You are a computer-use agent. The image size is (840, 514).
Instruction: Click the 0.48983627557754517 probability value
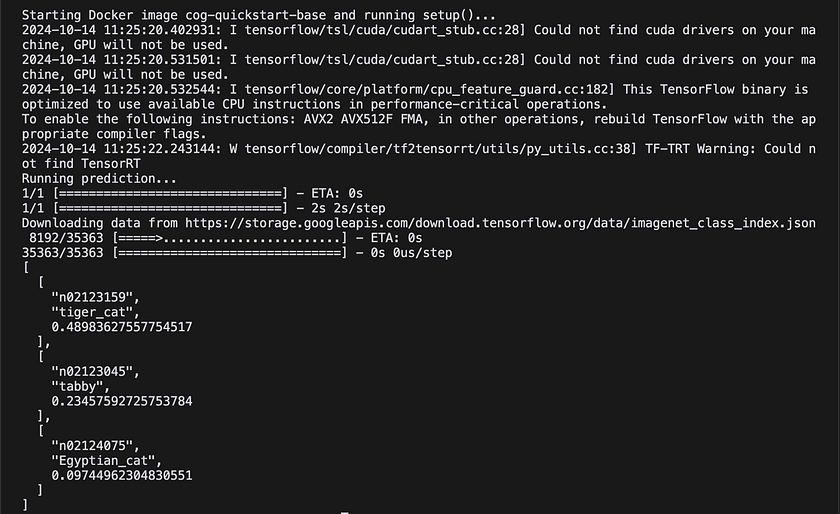point(122,327)
